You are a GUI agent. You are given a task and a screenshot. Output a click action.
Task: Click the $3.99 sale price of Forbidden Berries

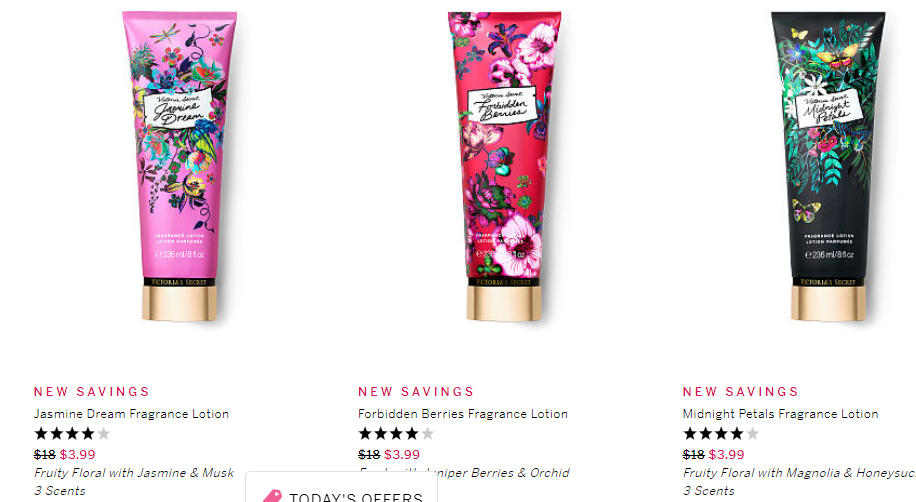click(x=402, y=455)
